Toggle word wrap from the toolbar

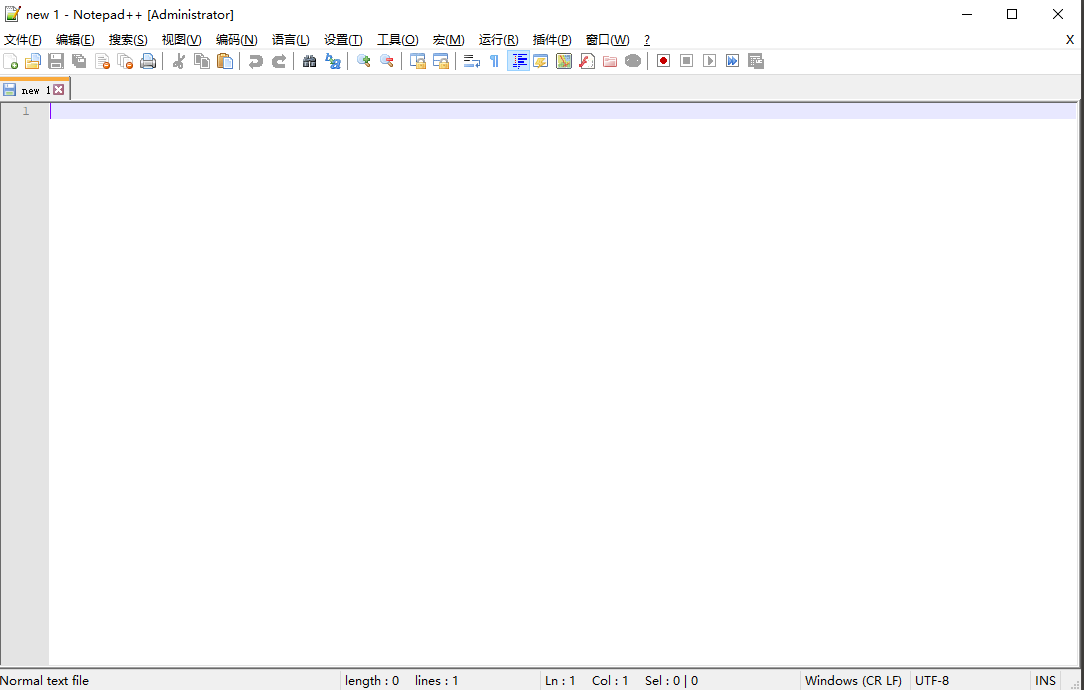tap(471, 61)
